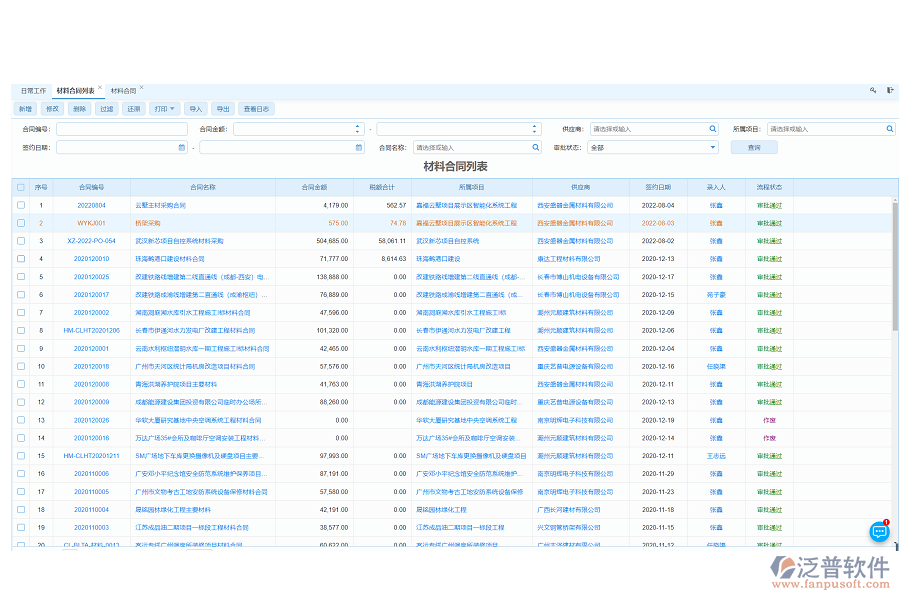Open the 审批状态 dropdown showing 全部

coord(654,147)
